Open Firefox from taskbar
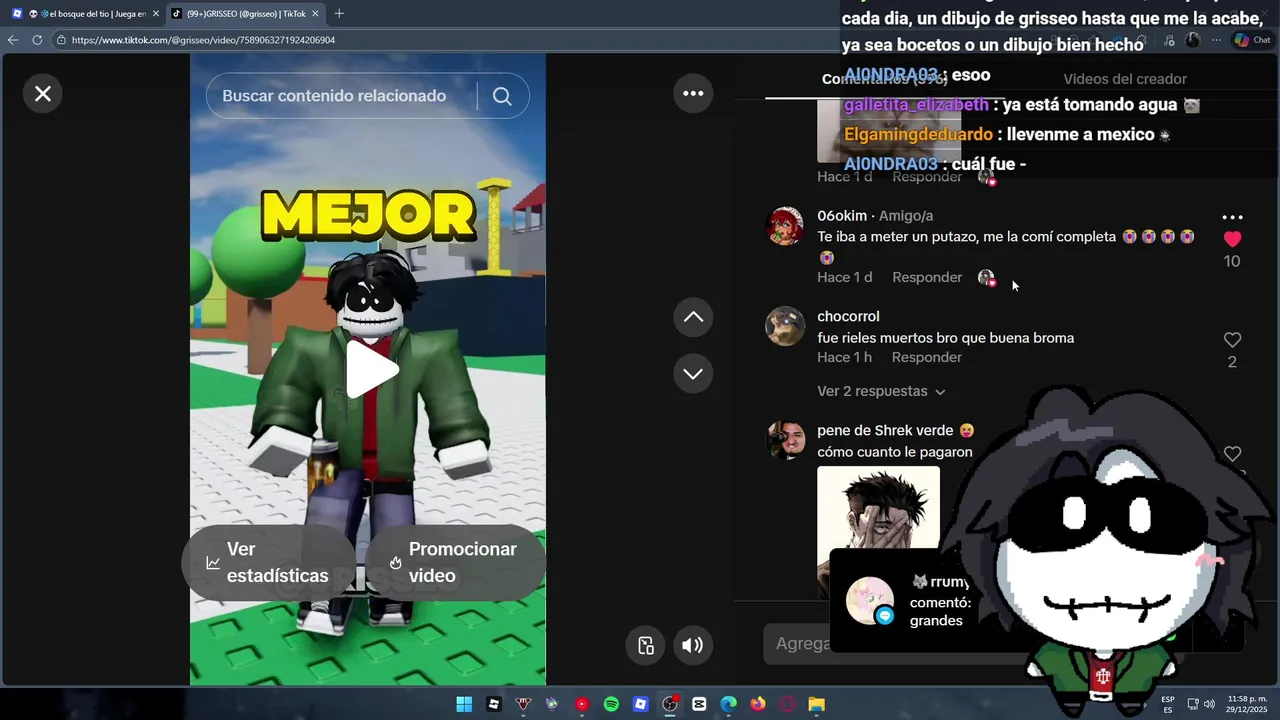The image size is (1280, 720). 758,704
